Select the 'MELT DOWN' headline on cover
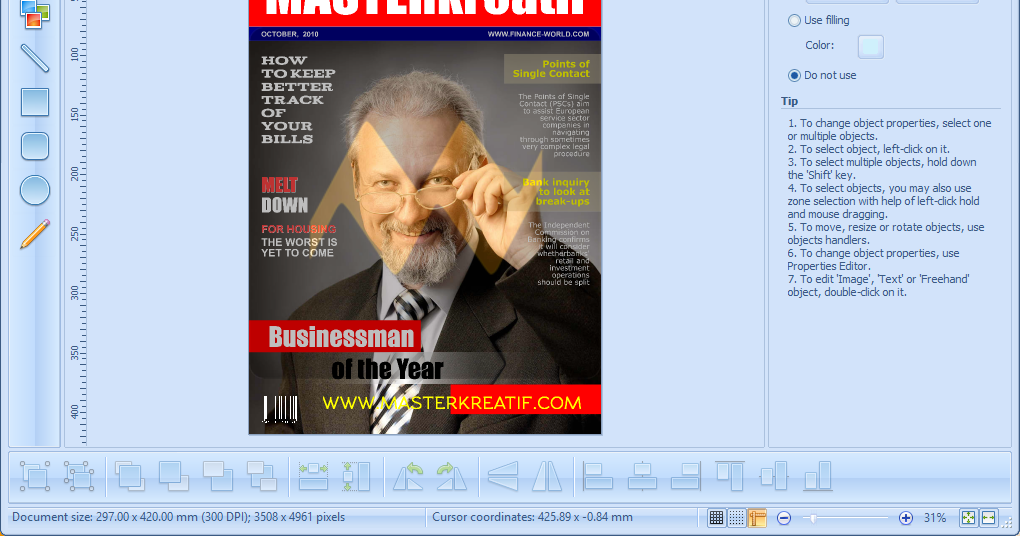The height and width of the screenshot is (536, 1020). (x=284, y=195)
